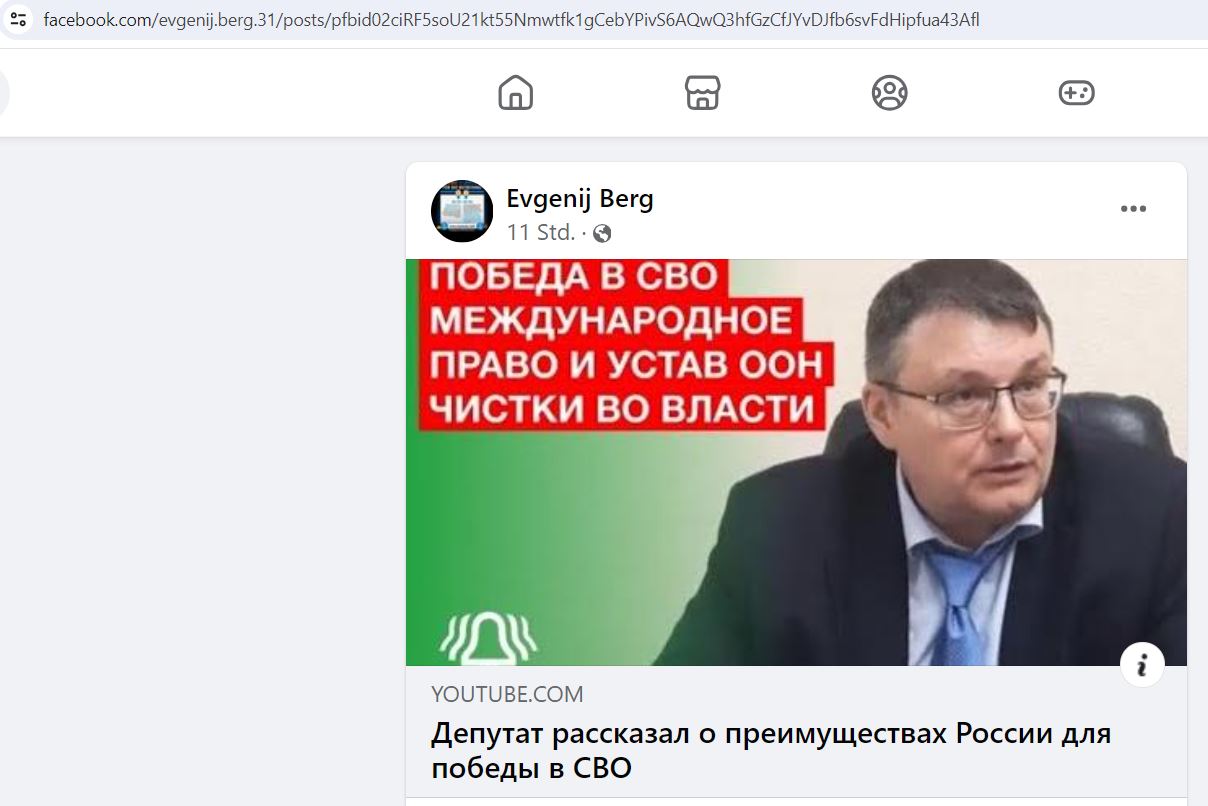Image resolution: width=1208 pixels, height=806 pixels.
Task: Open the Marketplace storefront icon
Action: (x=703, y=93)
